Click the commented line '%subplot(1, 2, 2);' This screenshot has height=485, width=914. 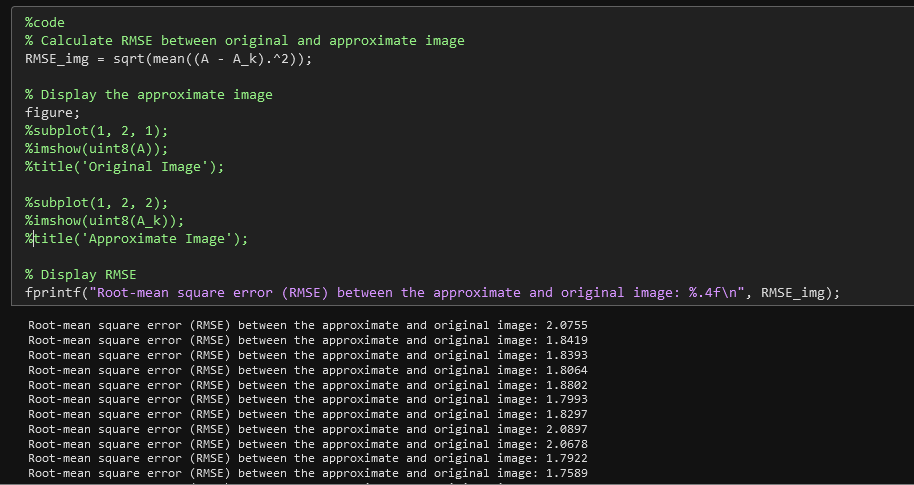(x=96, y=203)
